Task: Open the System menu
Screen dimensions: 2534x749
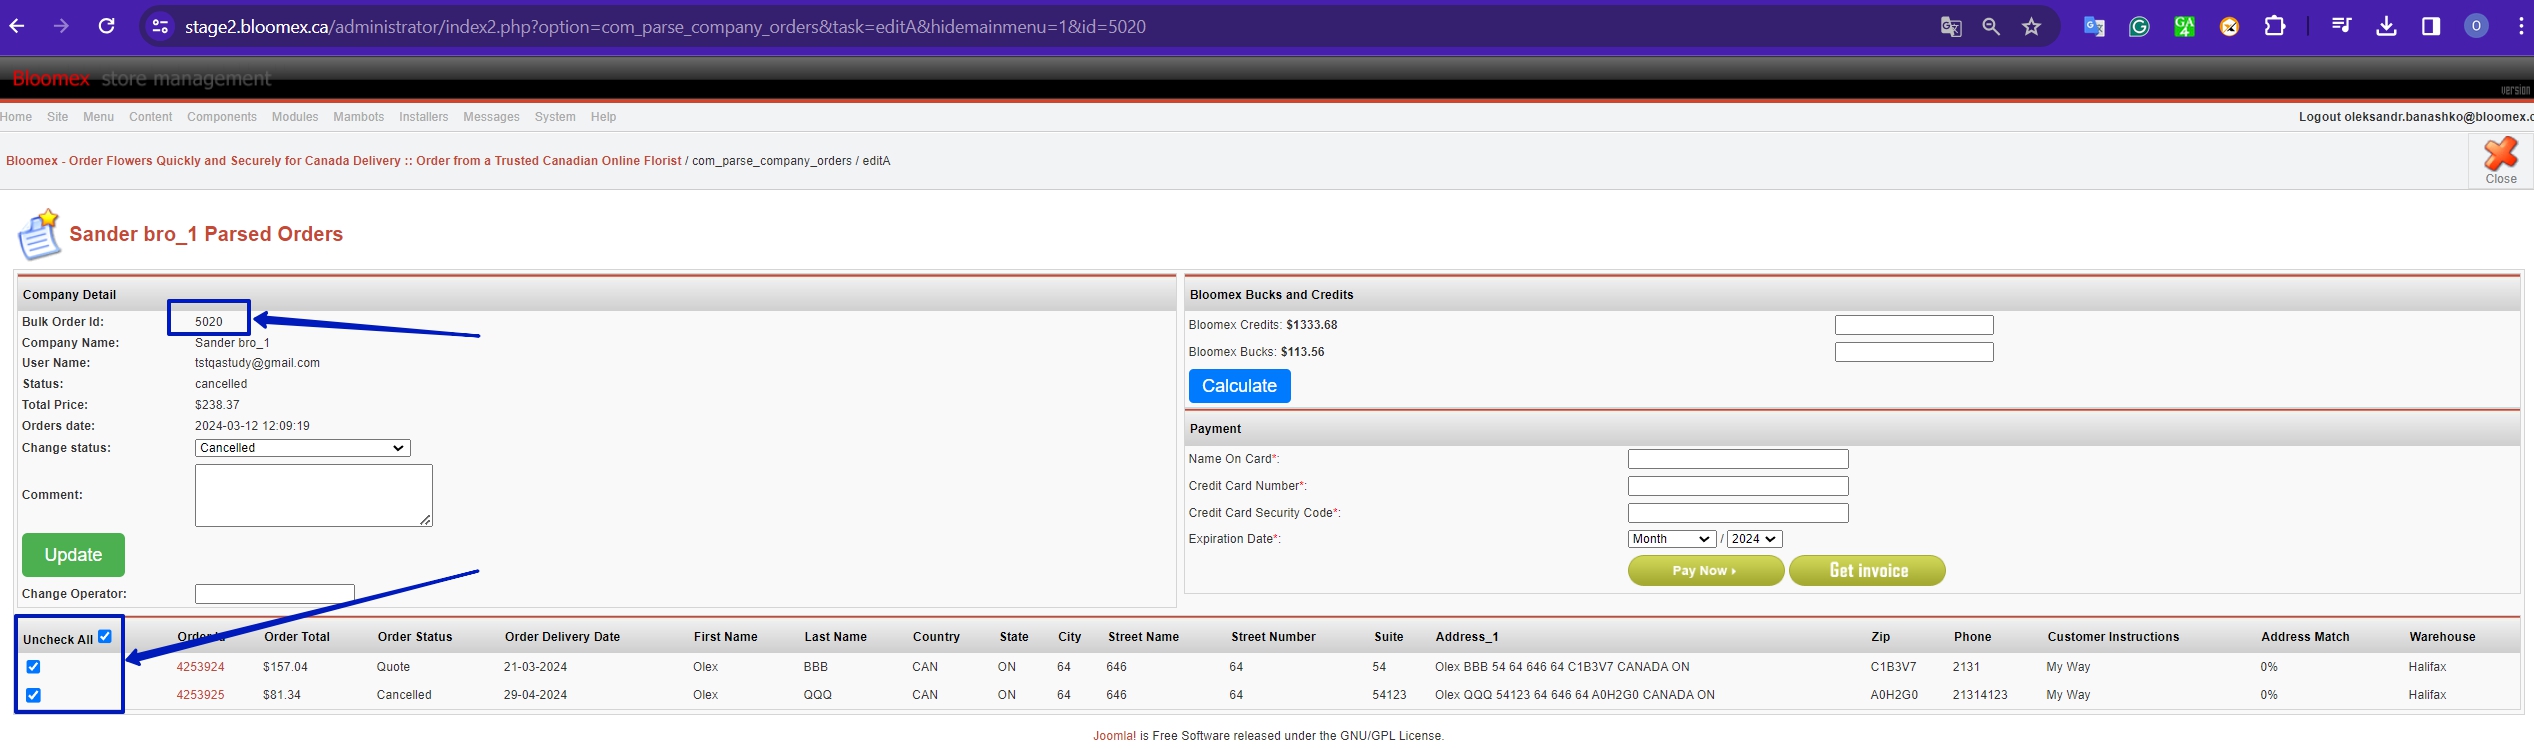Action: coord(555,117)
